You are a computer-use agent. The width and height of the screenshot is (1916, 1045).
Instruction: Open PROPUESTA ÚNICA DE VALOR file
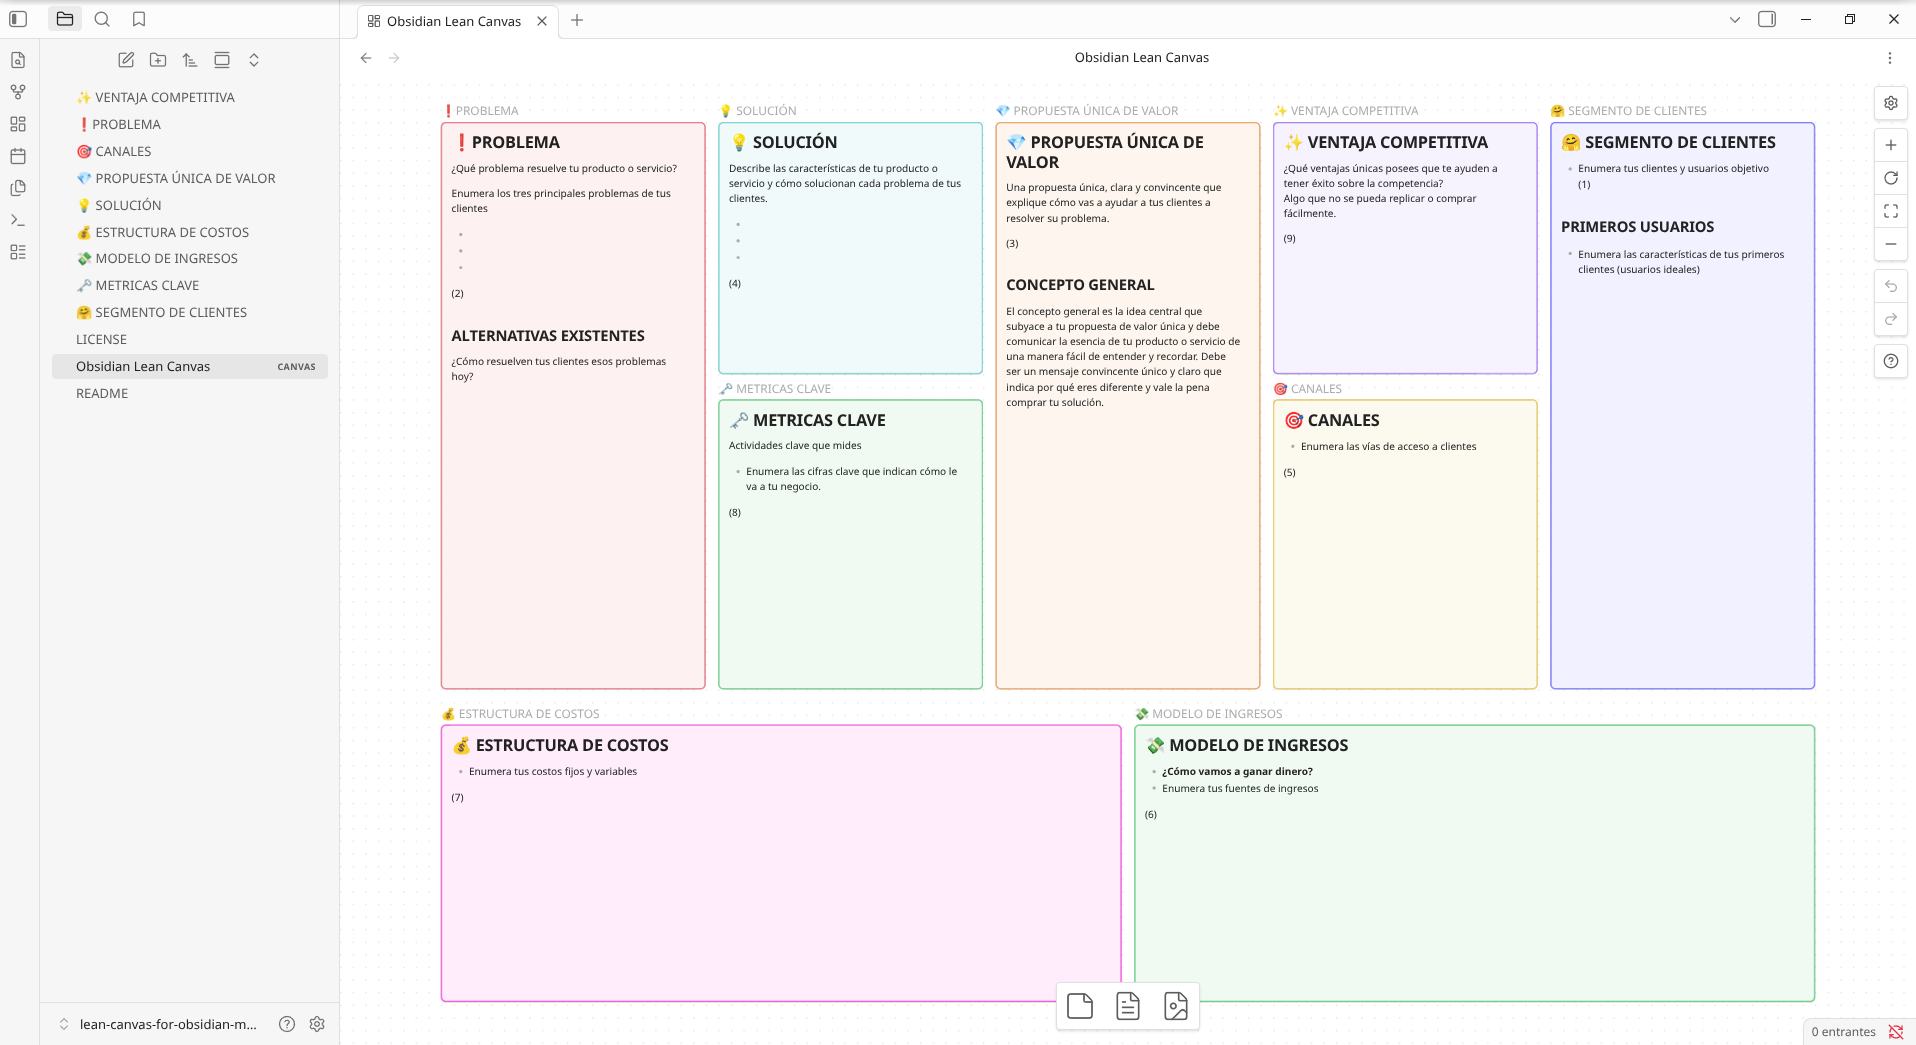click(190, 178)
